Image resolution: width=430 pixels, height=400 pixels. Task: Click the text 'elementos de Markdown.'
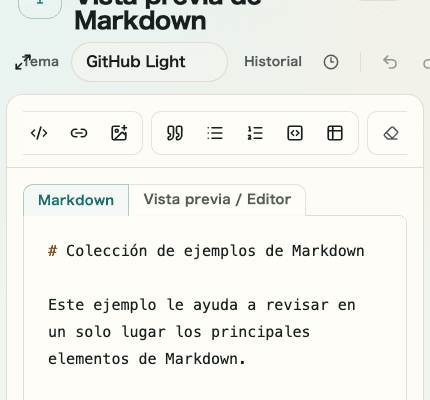[x=147, y=359]
